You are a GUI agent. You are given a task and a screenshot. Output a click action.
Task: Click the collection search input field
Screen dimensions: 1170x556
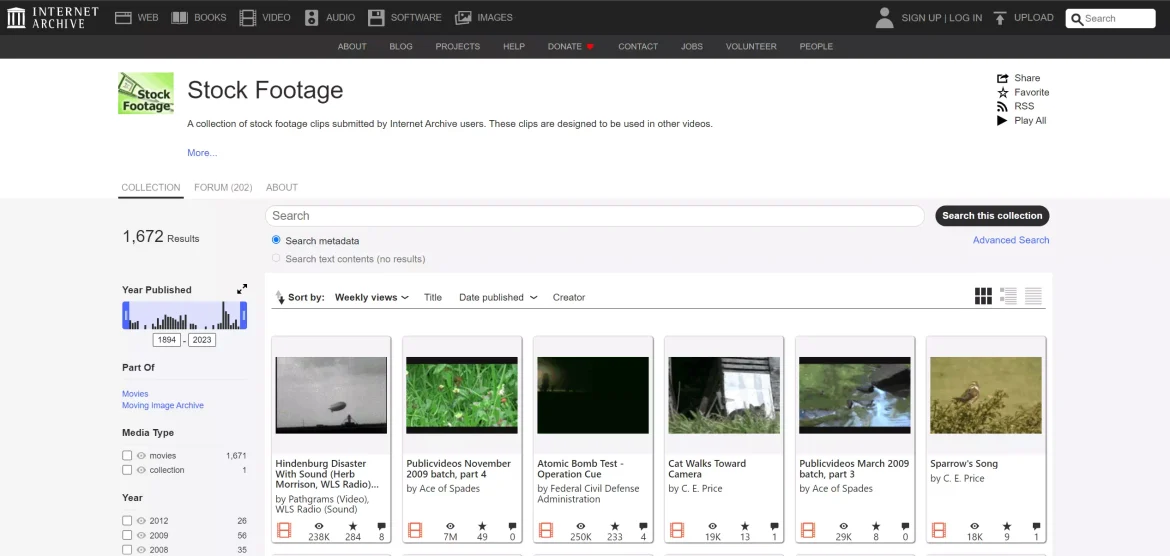tap(595, 216)
